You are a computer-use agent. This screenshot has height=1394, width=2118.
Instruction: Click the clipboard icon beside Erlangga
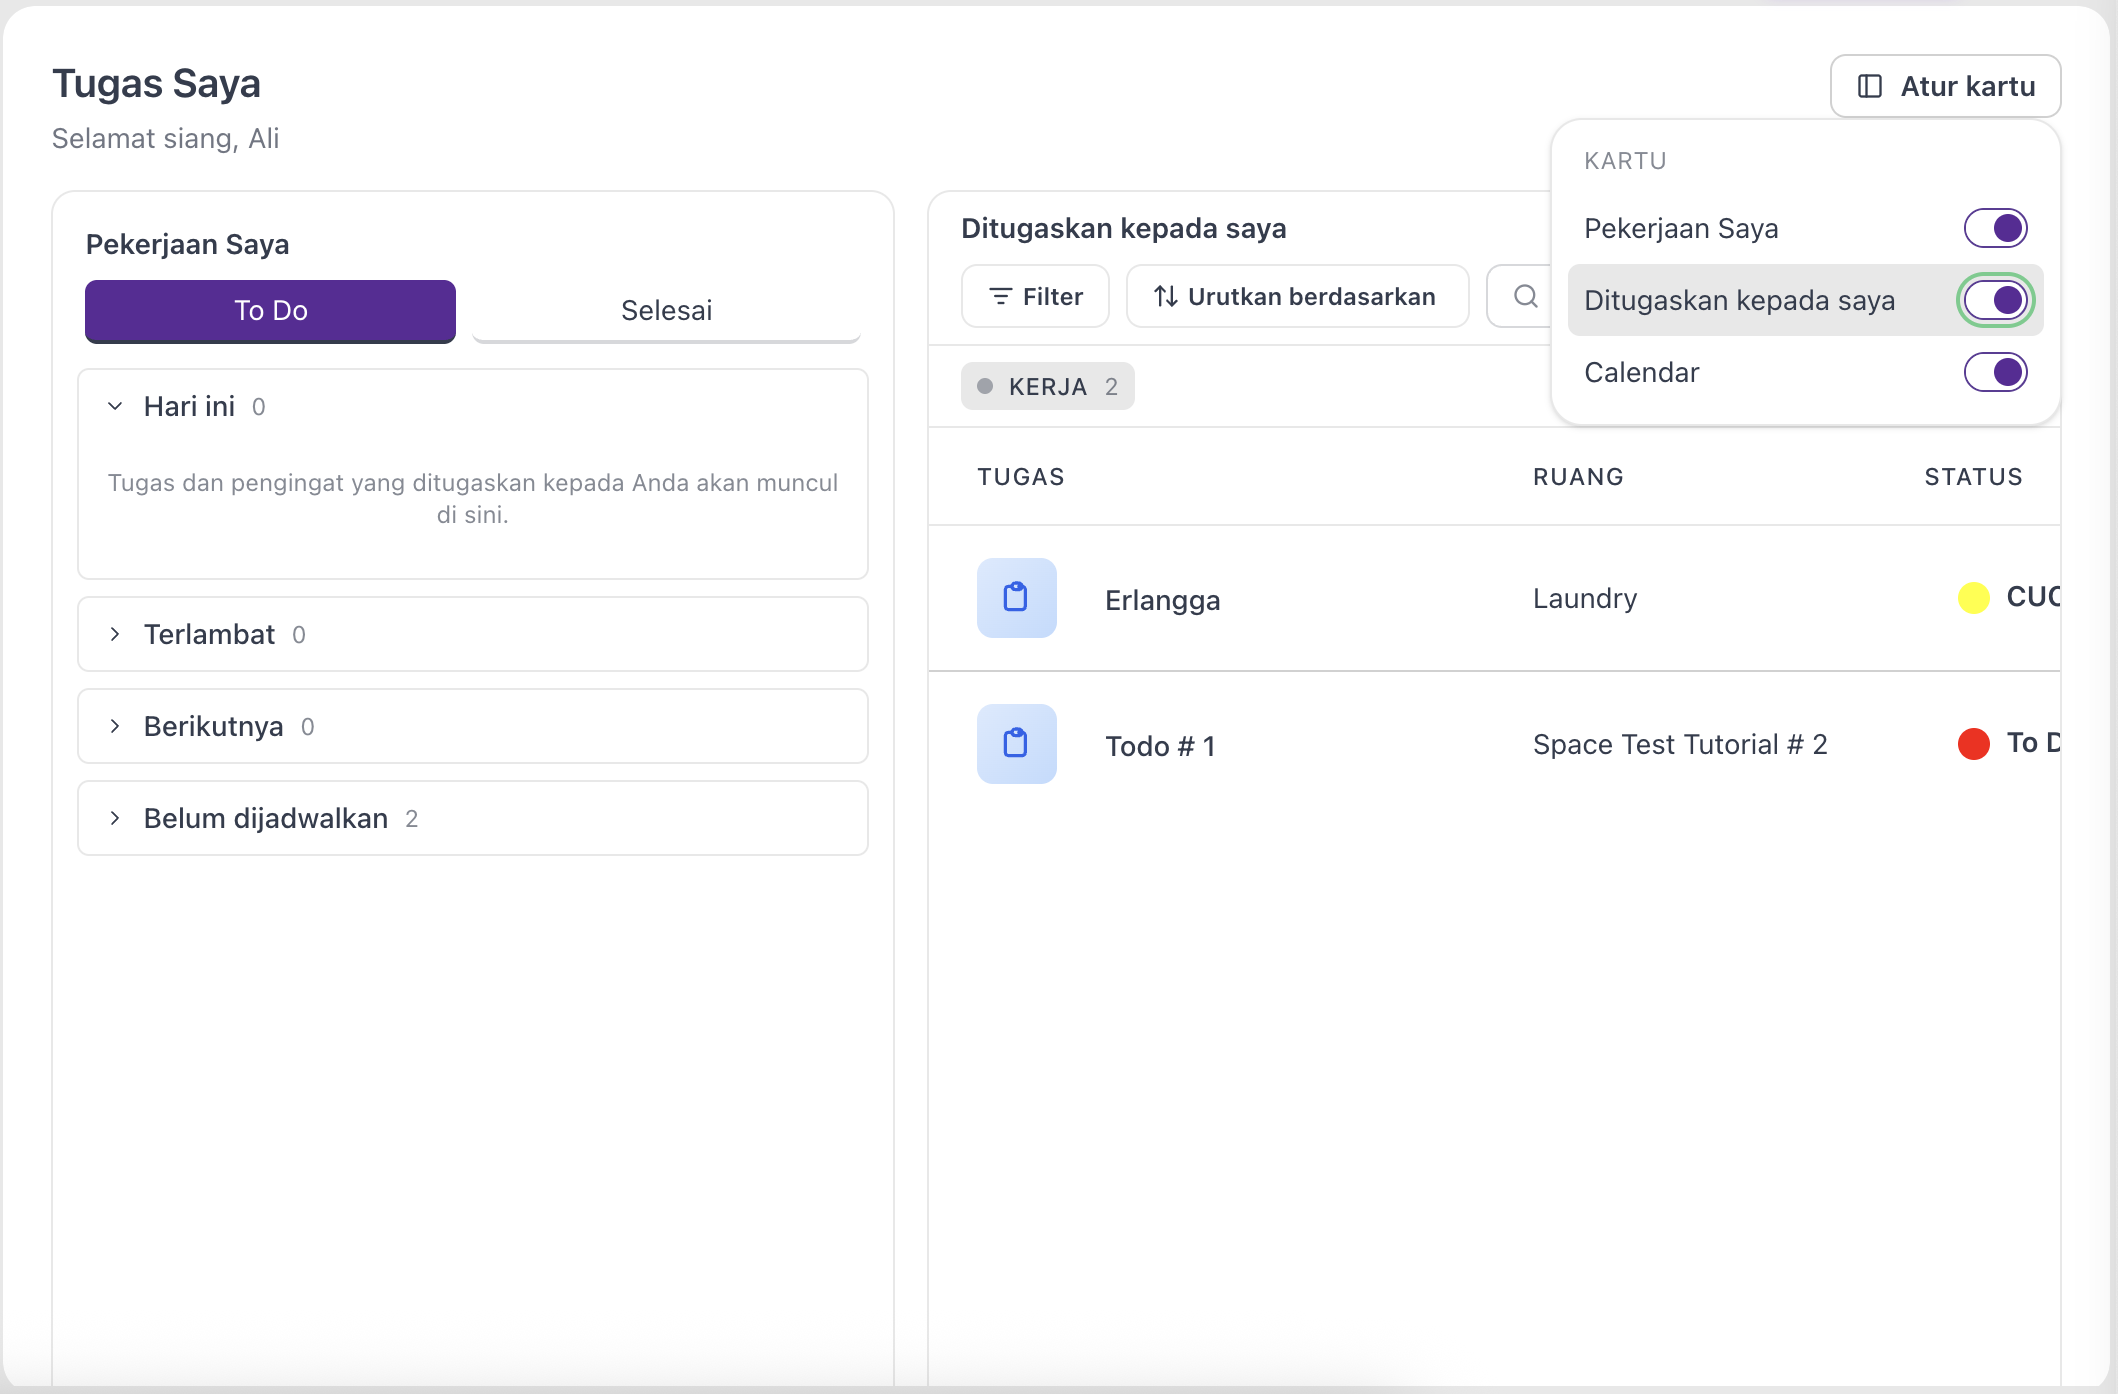(x=1016, y=598)
